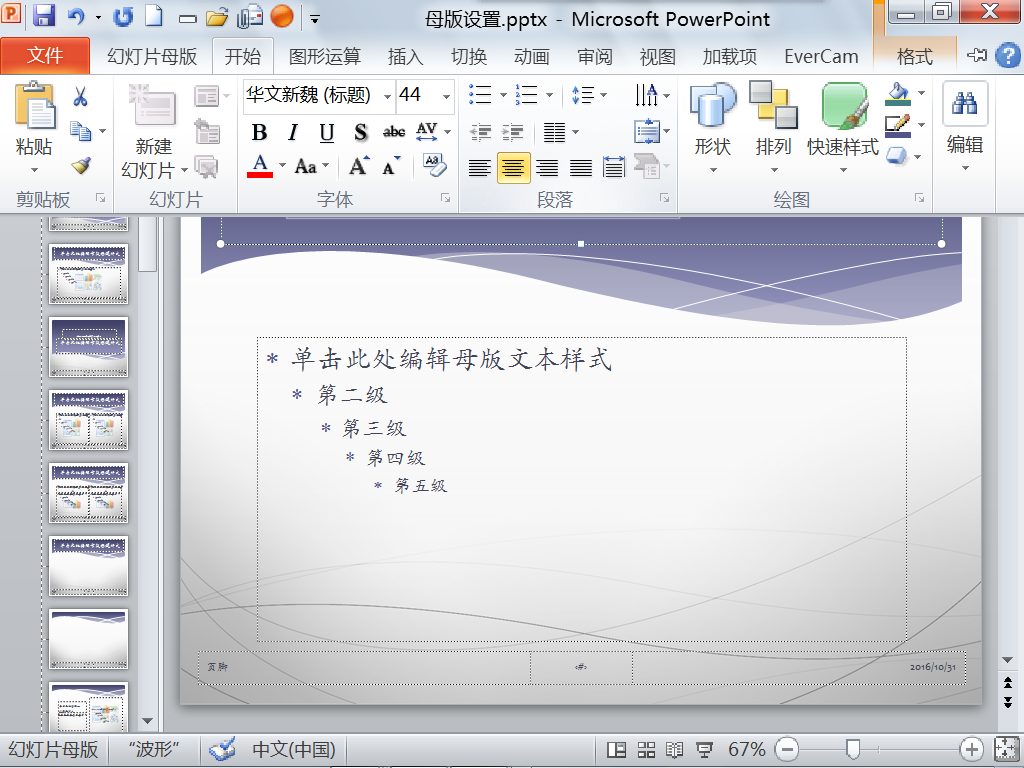The height and width of the screenshot is (768, 1024).
Task: Open Slide Sorter view in status bar
Action: pyautogui.click(x=646, y=749)
